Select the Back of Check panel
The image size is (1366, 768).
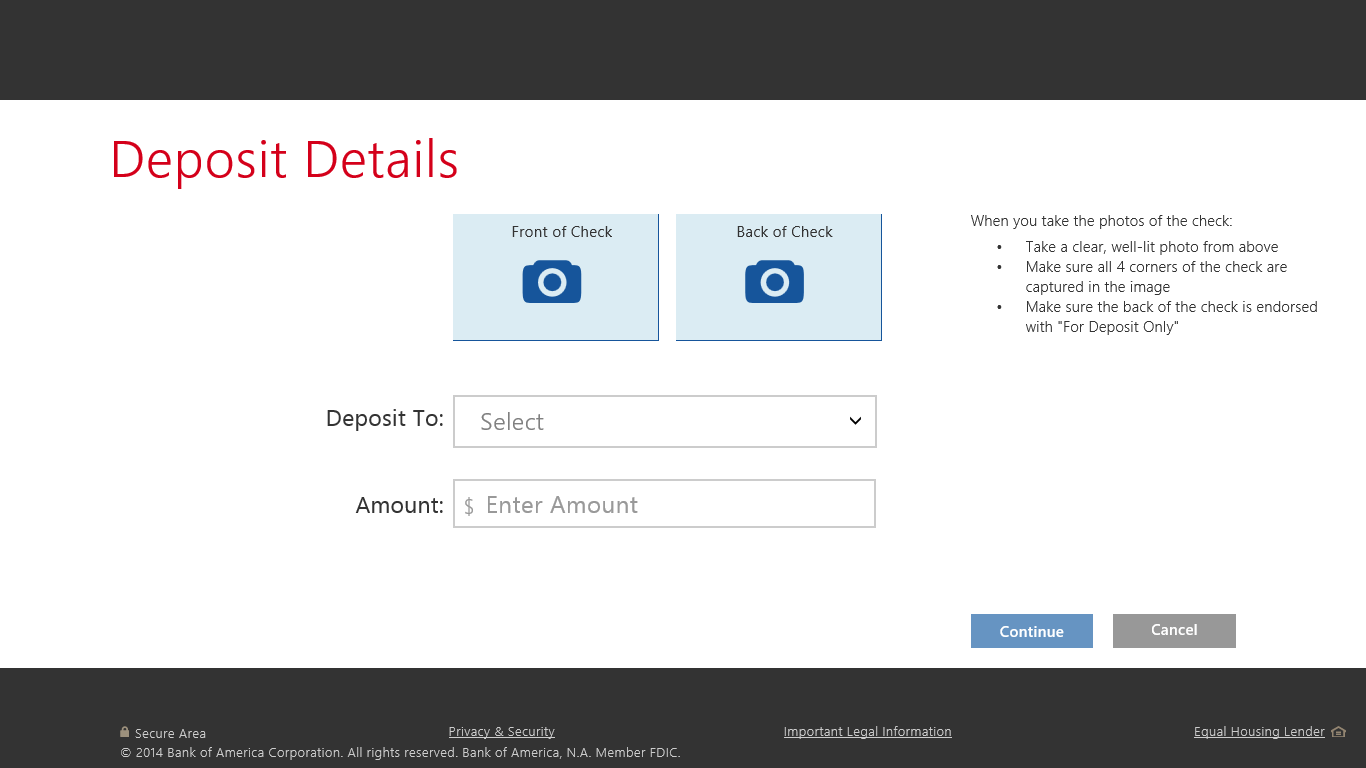coord(778,277)
